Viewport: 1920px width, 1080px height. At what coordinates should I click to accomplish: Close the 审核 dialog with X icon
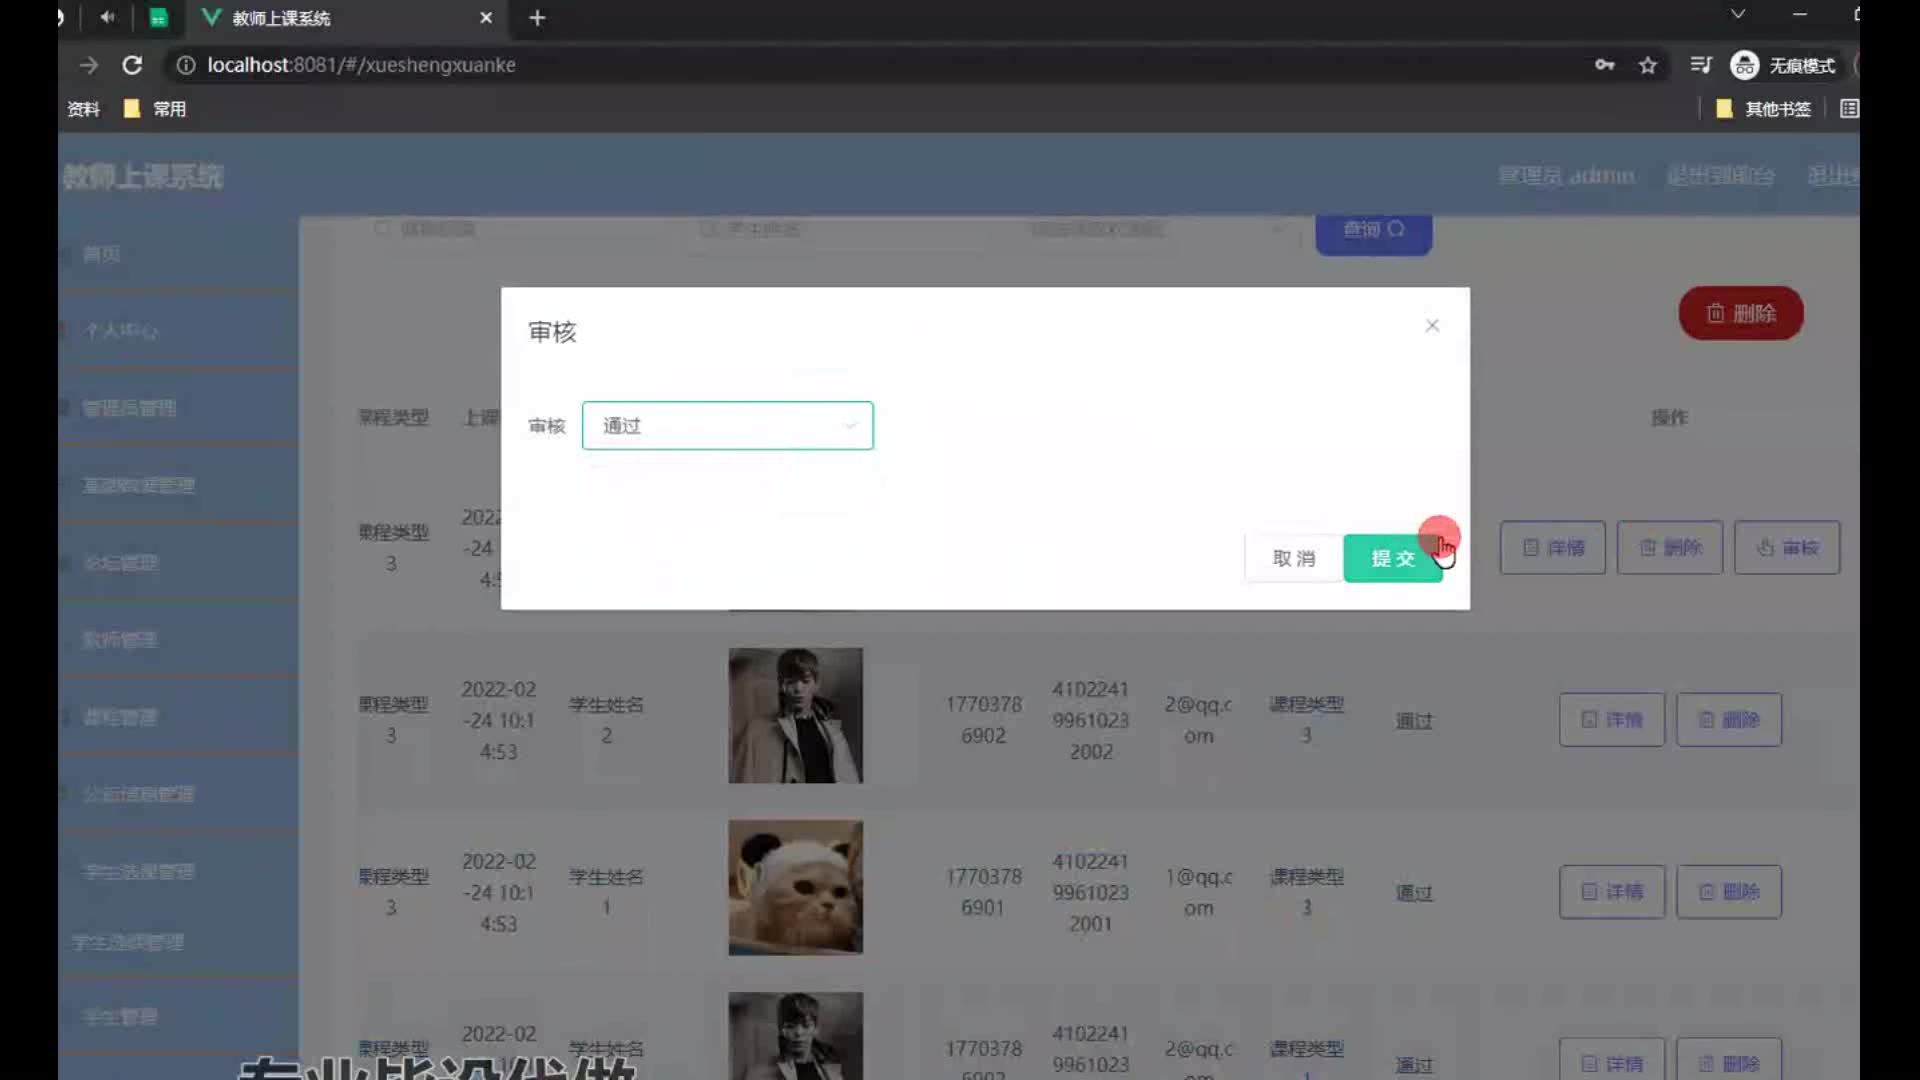pyautogui.click(x=1432, y=326)
